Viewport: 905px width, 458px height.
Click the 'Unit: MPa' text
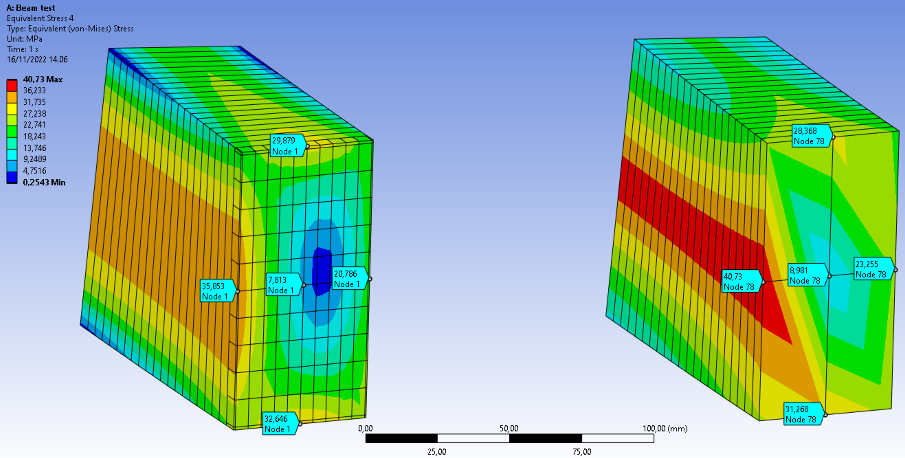click(24, 39)
